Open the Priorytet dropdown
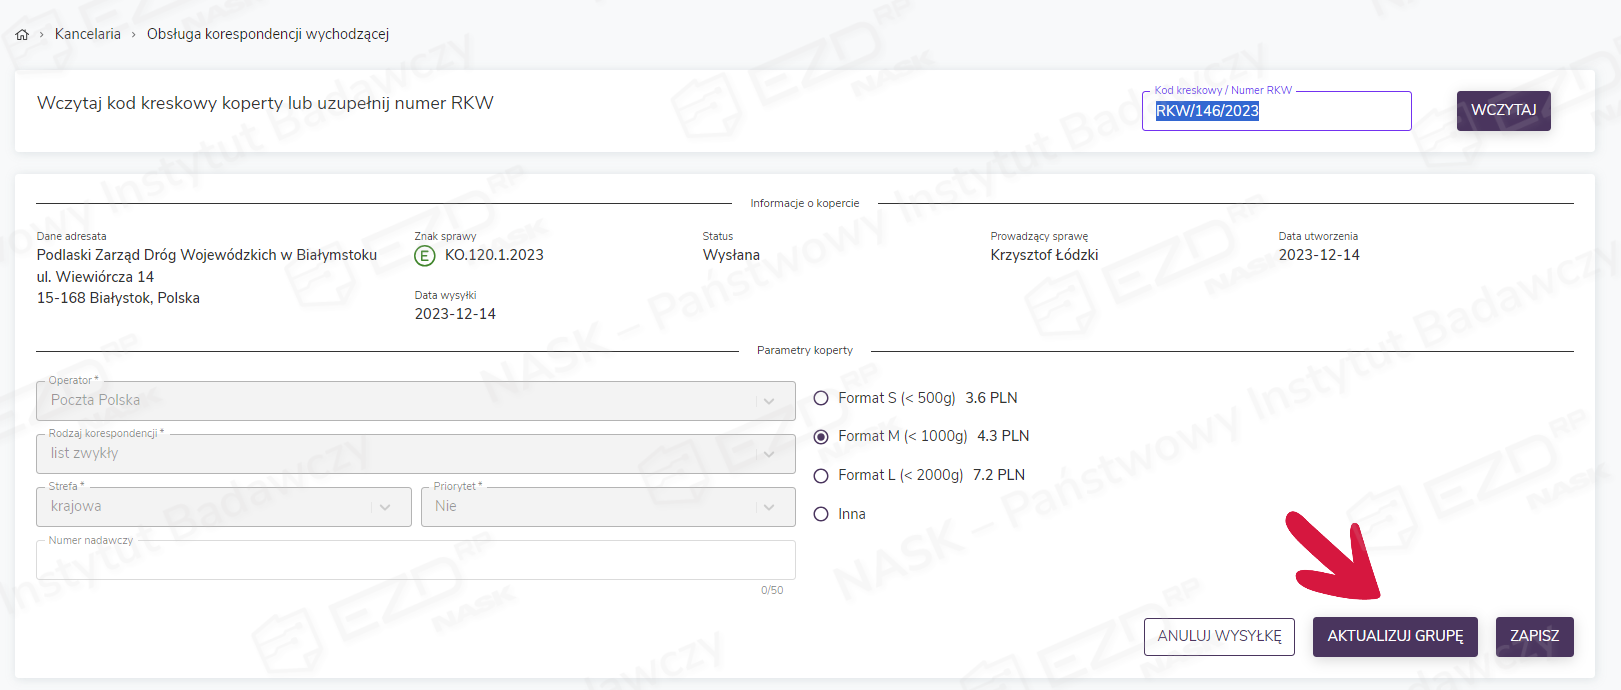The width and height of the screenshot is (1621, 690). click(x=607, y=507)
